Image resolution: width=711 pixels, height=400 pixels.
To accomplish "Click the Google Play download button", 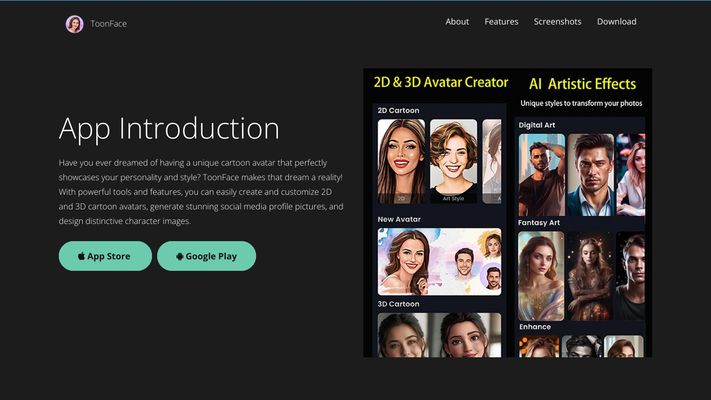I will pyautogui.click(x=206, y=256).
